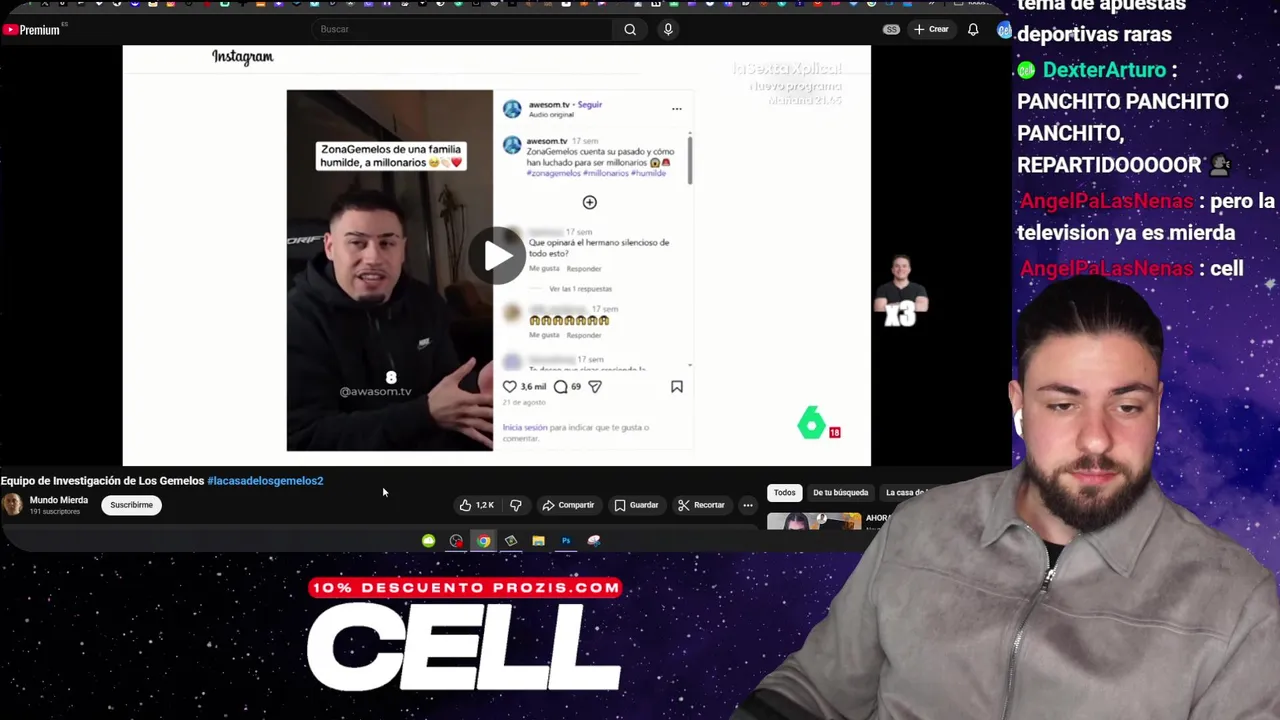This screenshot has width=1280, height=720.
Task: Open File Explorer in the taskbar
Action: point(538,541)
